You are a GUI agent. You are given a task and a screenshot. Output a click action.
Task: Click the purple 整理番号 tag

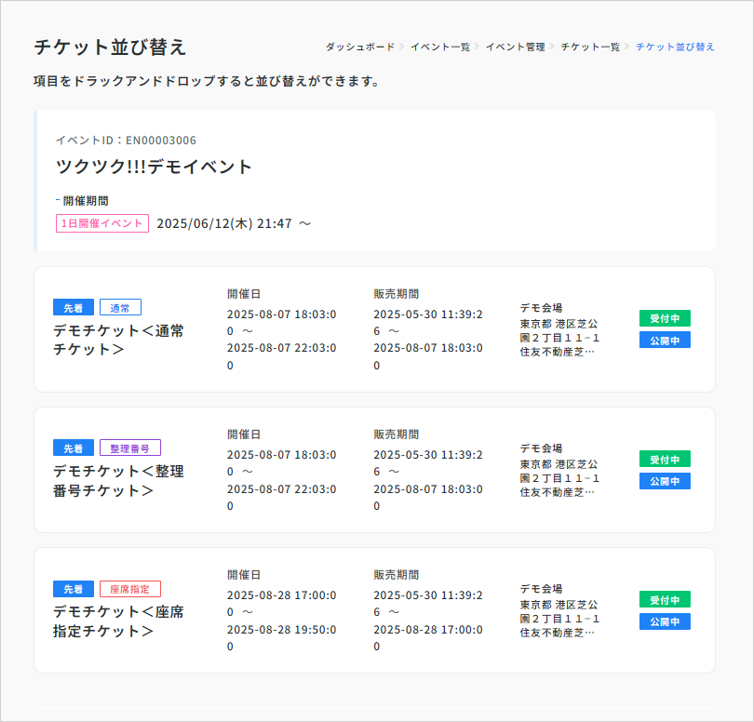point(130,448)
